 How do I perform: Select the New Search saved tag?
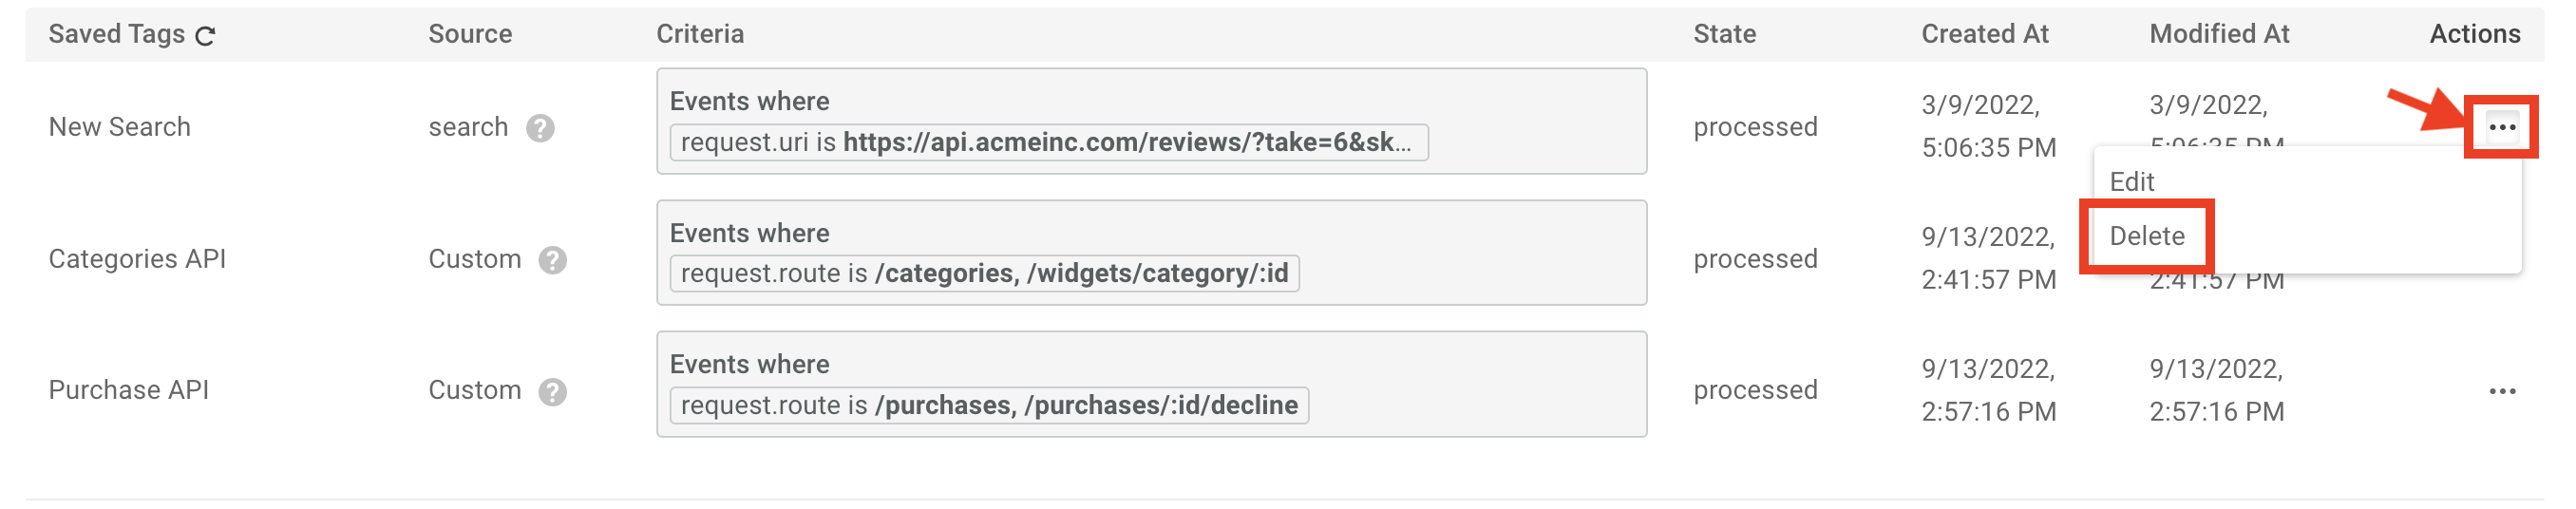tap(119, 127)
